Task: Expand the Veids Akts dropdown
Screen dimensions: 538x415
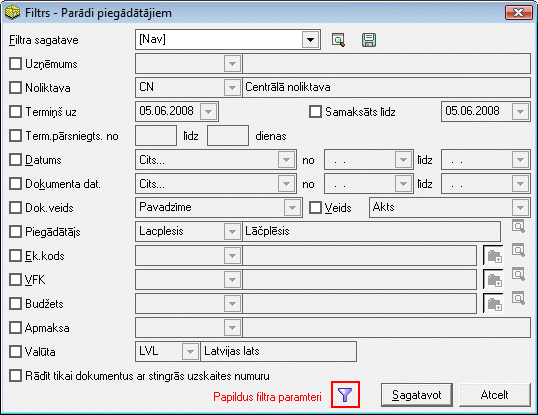Action: point(520,208)
